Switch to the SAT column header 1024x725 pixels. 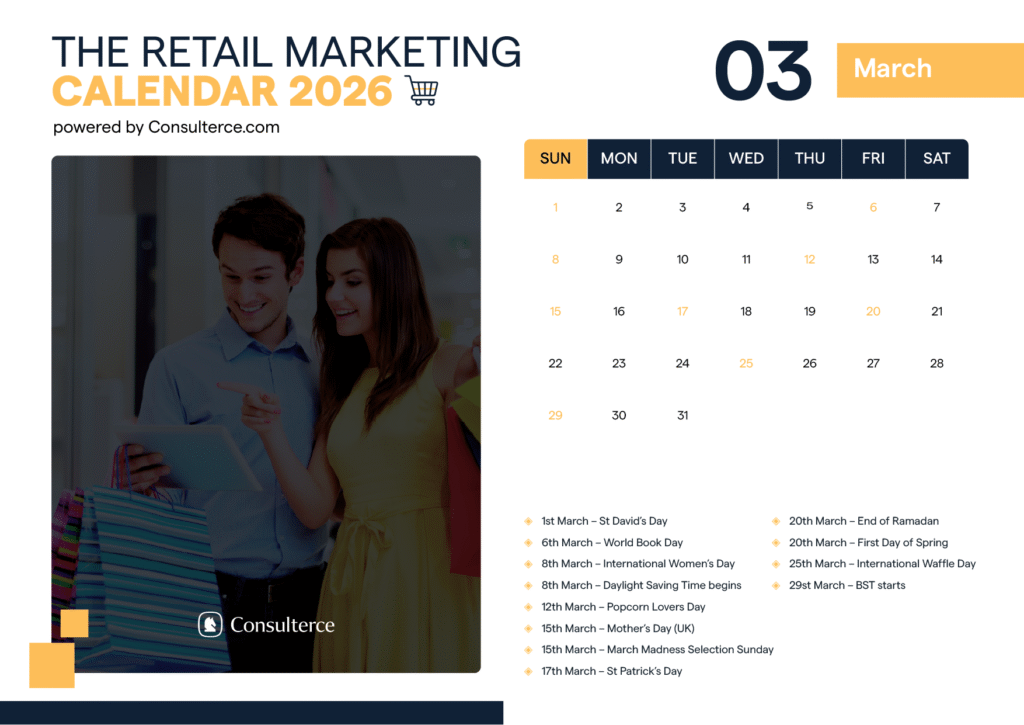pyautogui.click(x=936, y=158)
